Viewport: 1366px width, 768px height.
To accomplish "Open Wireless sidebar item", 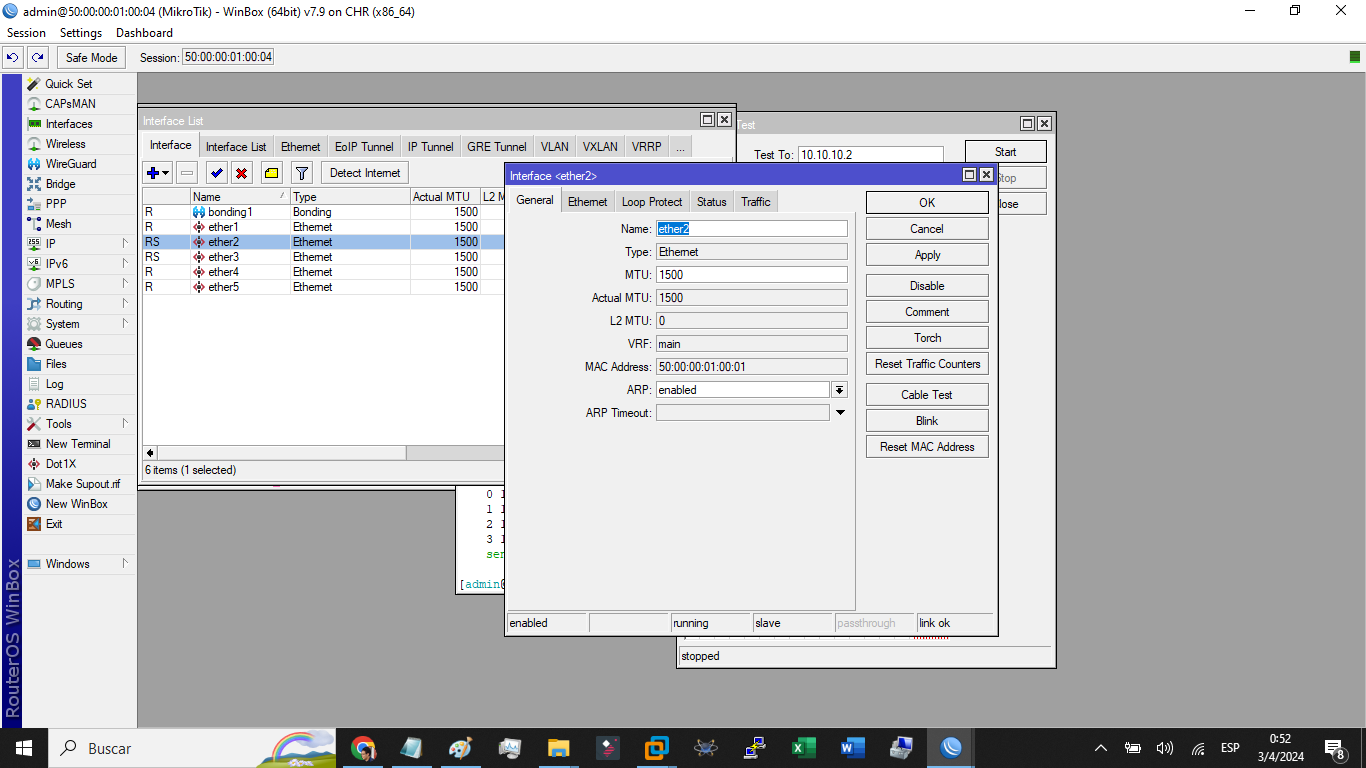I will (66, 144).
